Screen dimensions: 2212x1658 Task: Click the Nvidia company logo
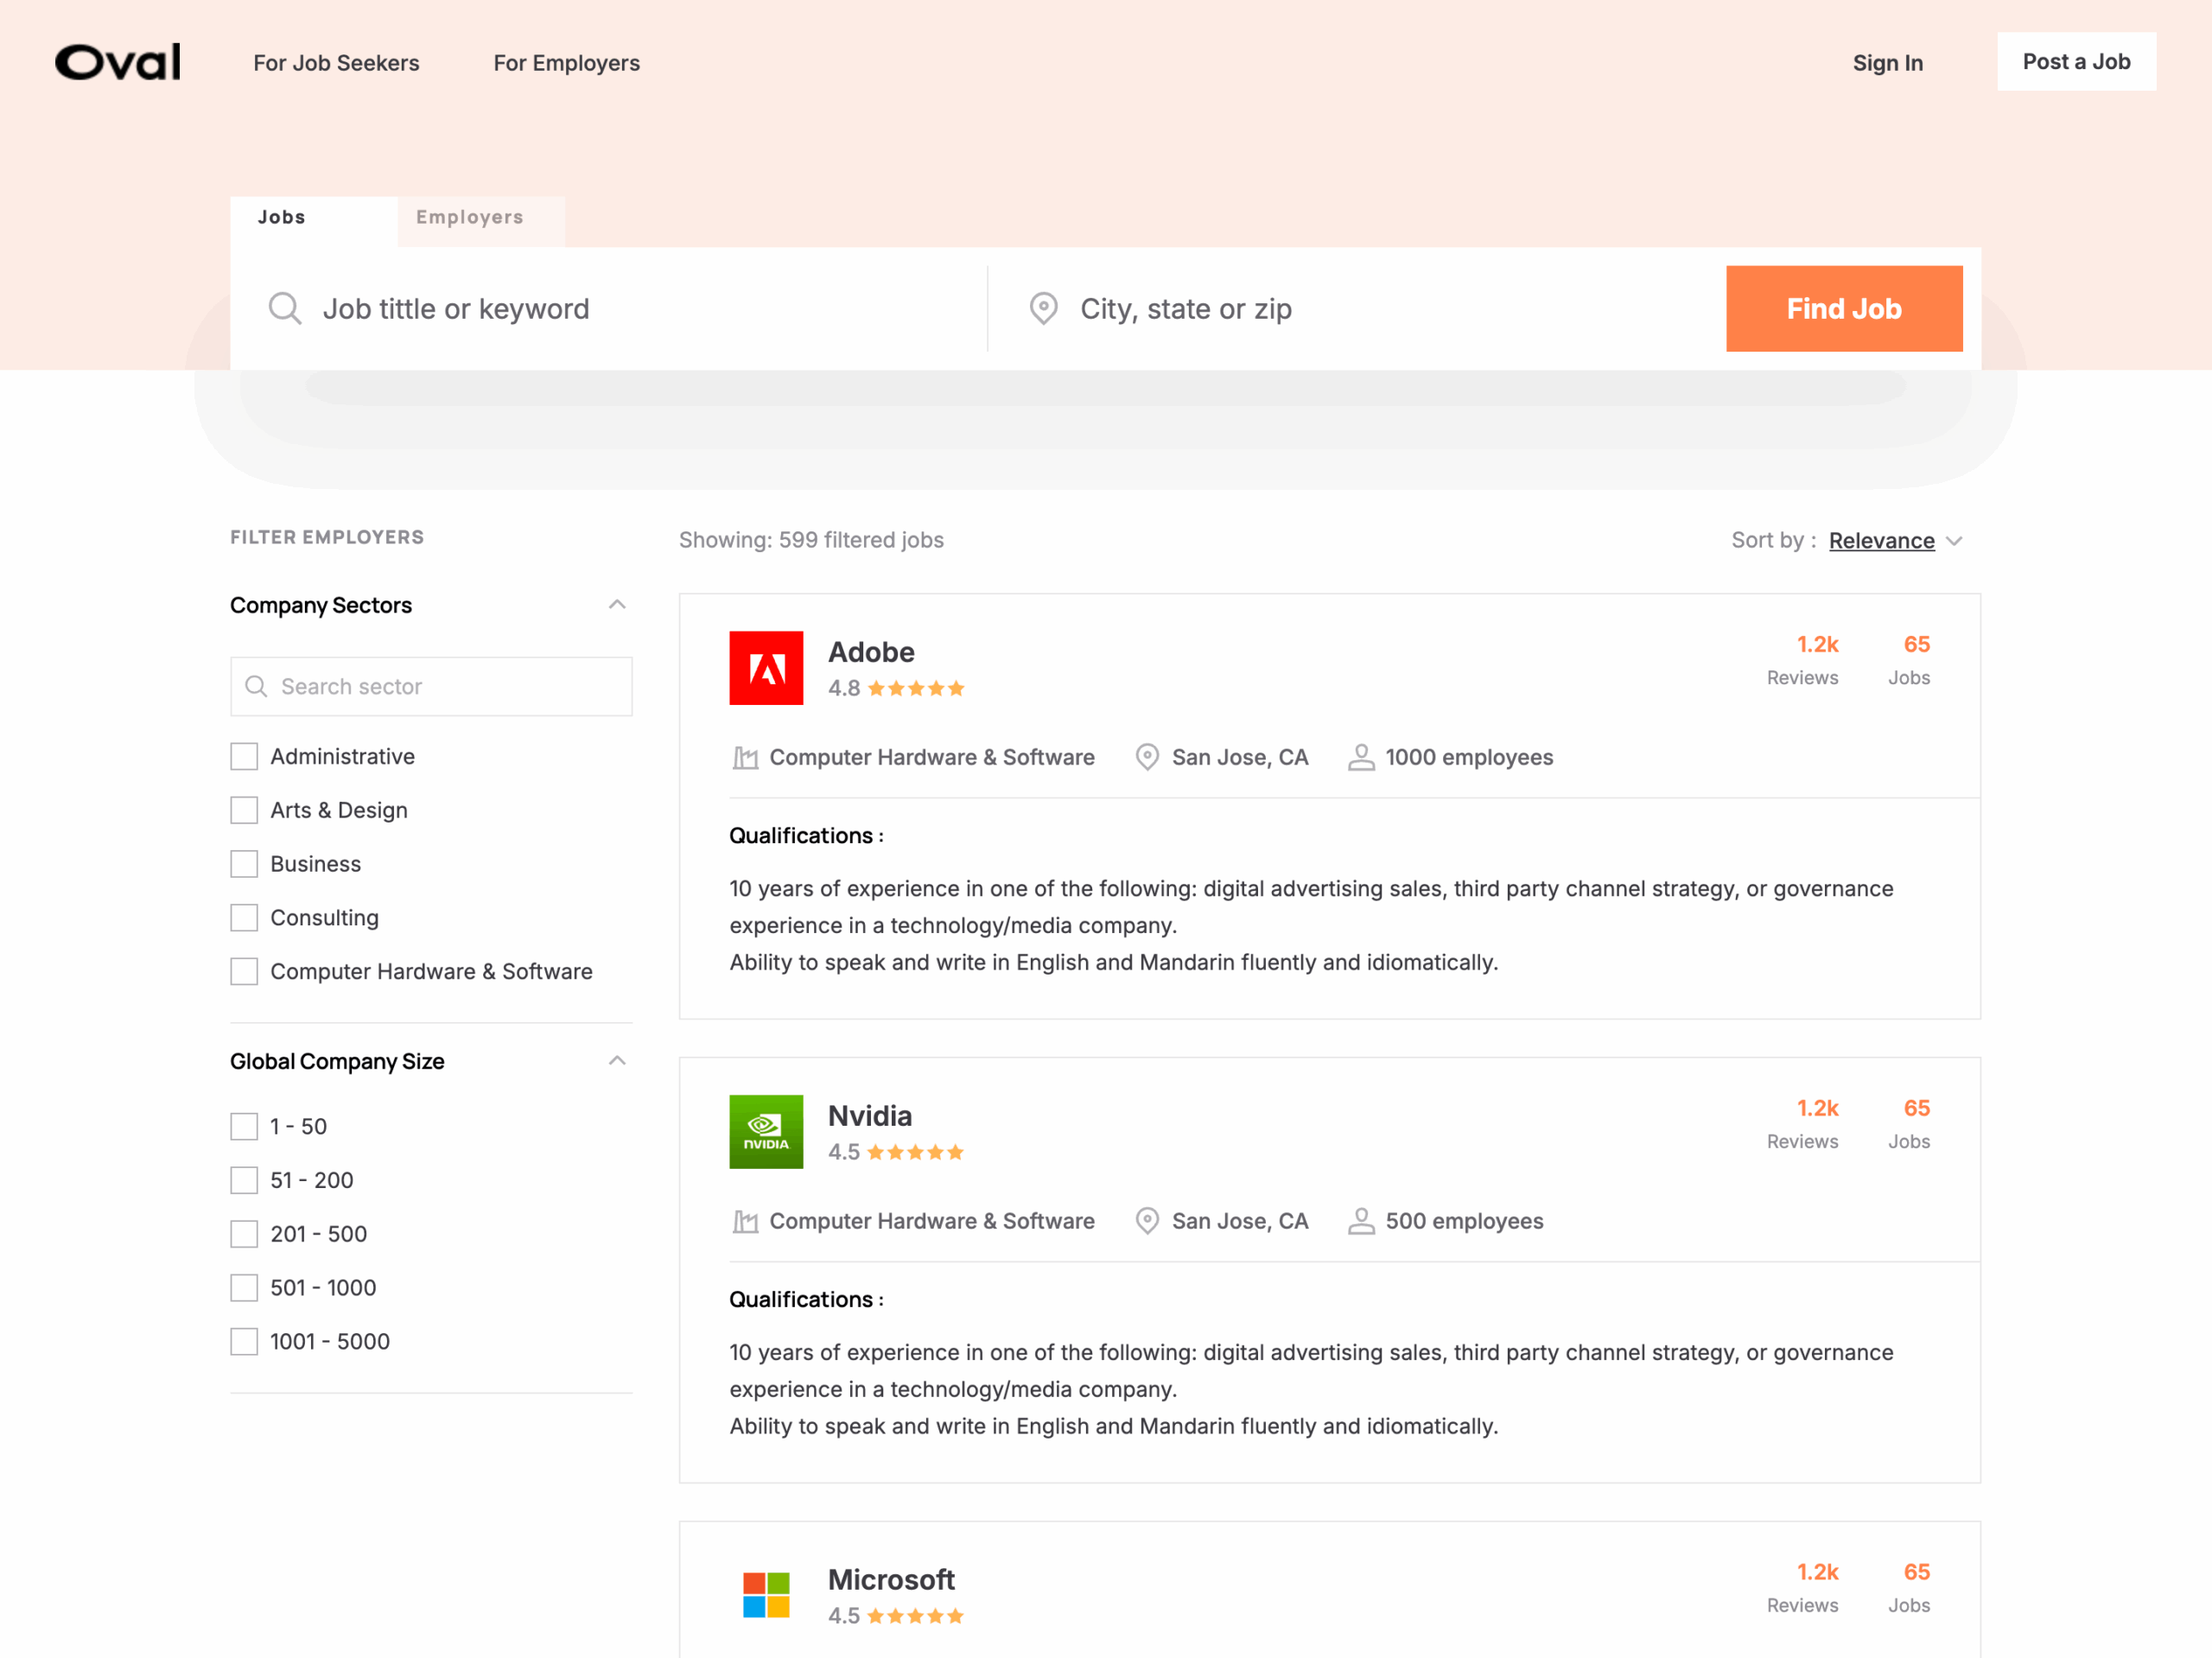(x=766, y=1132)
